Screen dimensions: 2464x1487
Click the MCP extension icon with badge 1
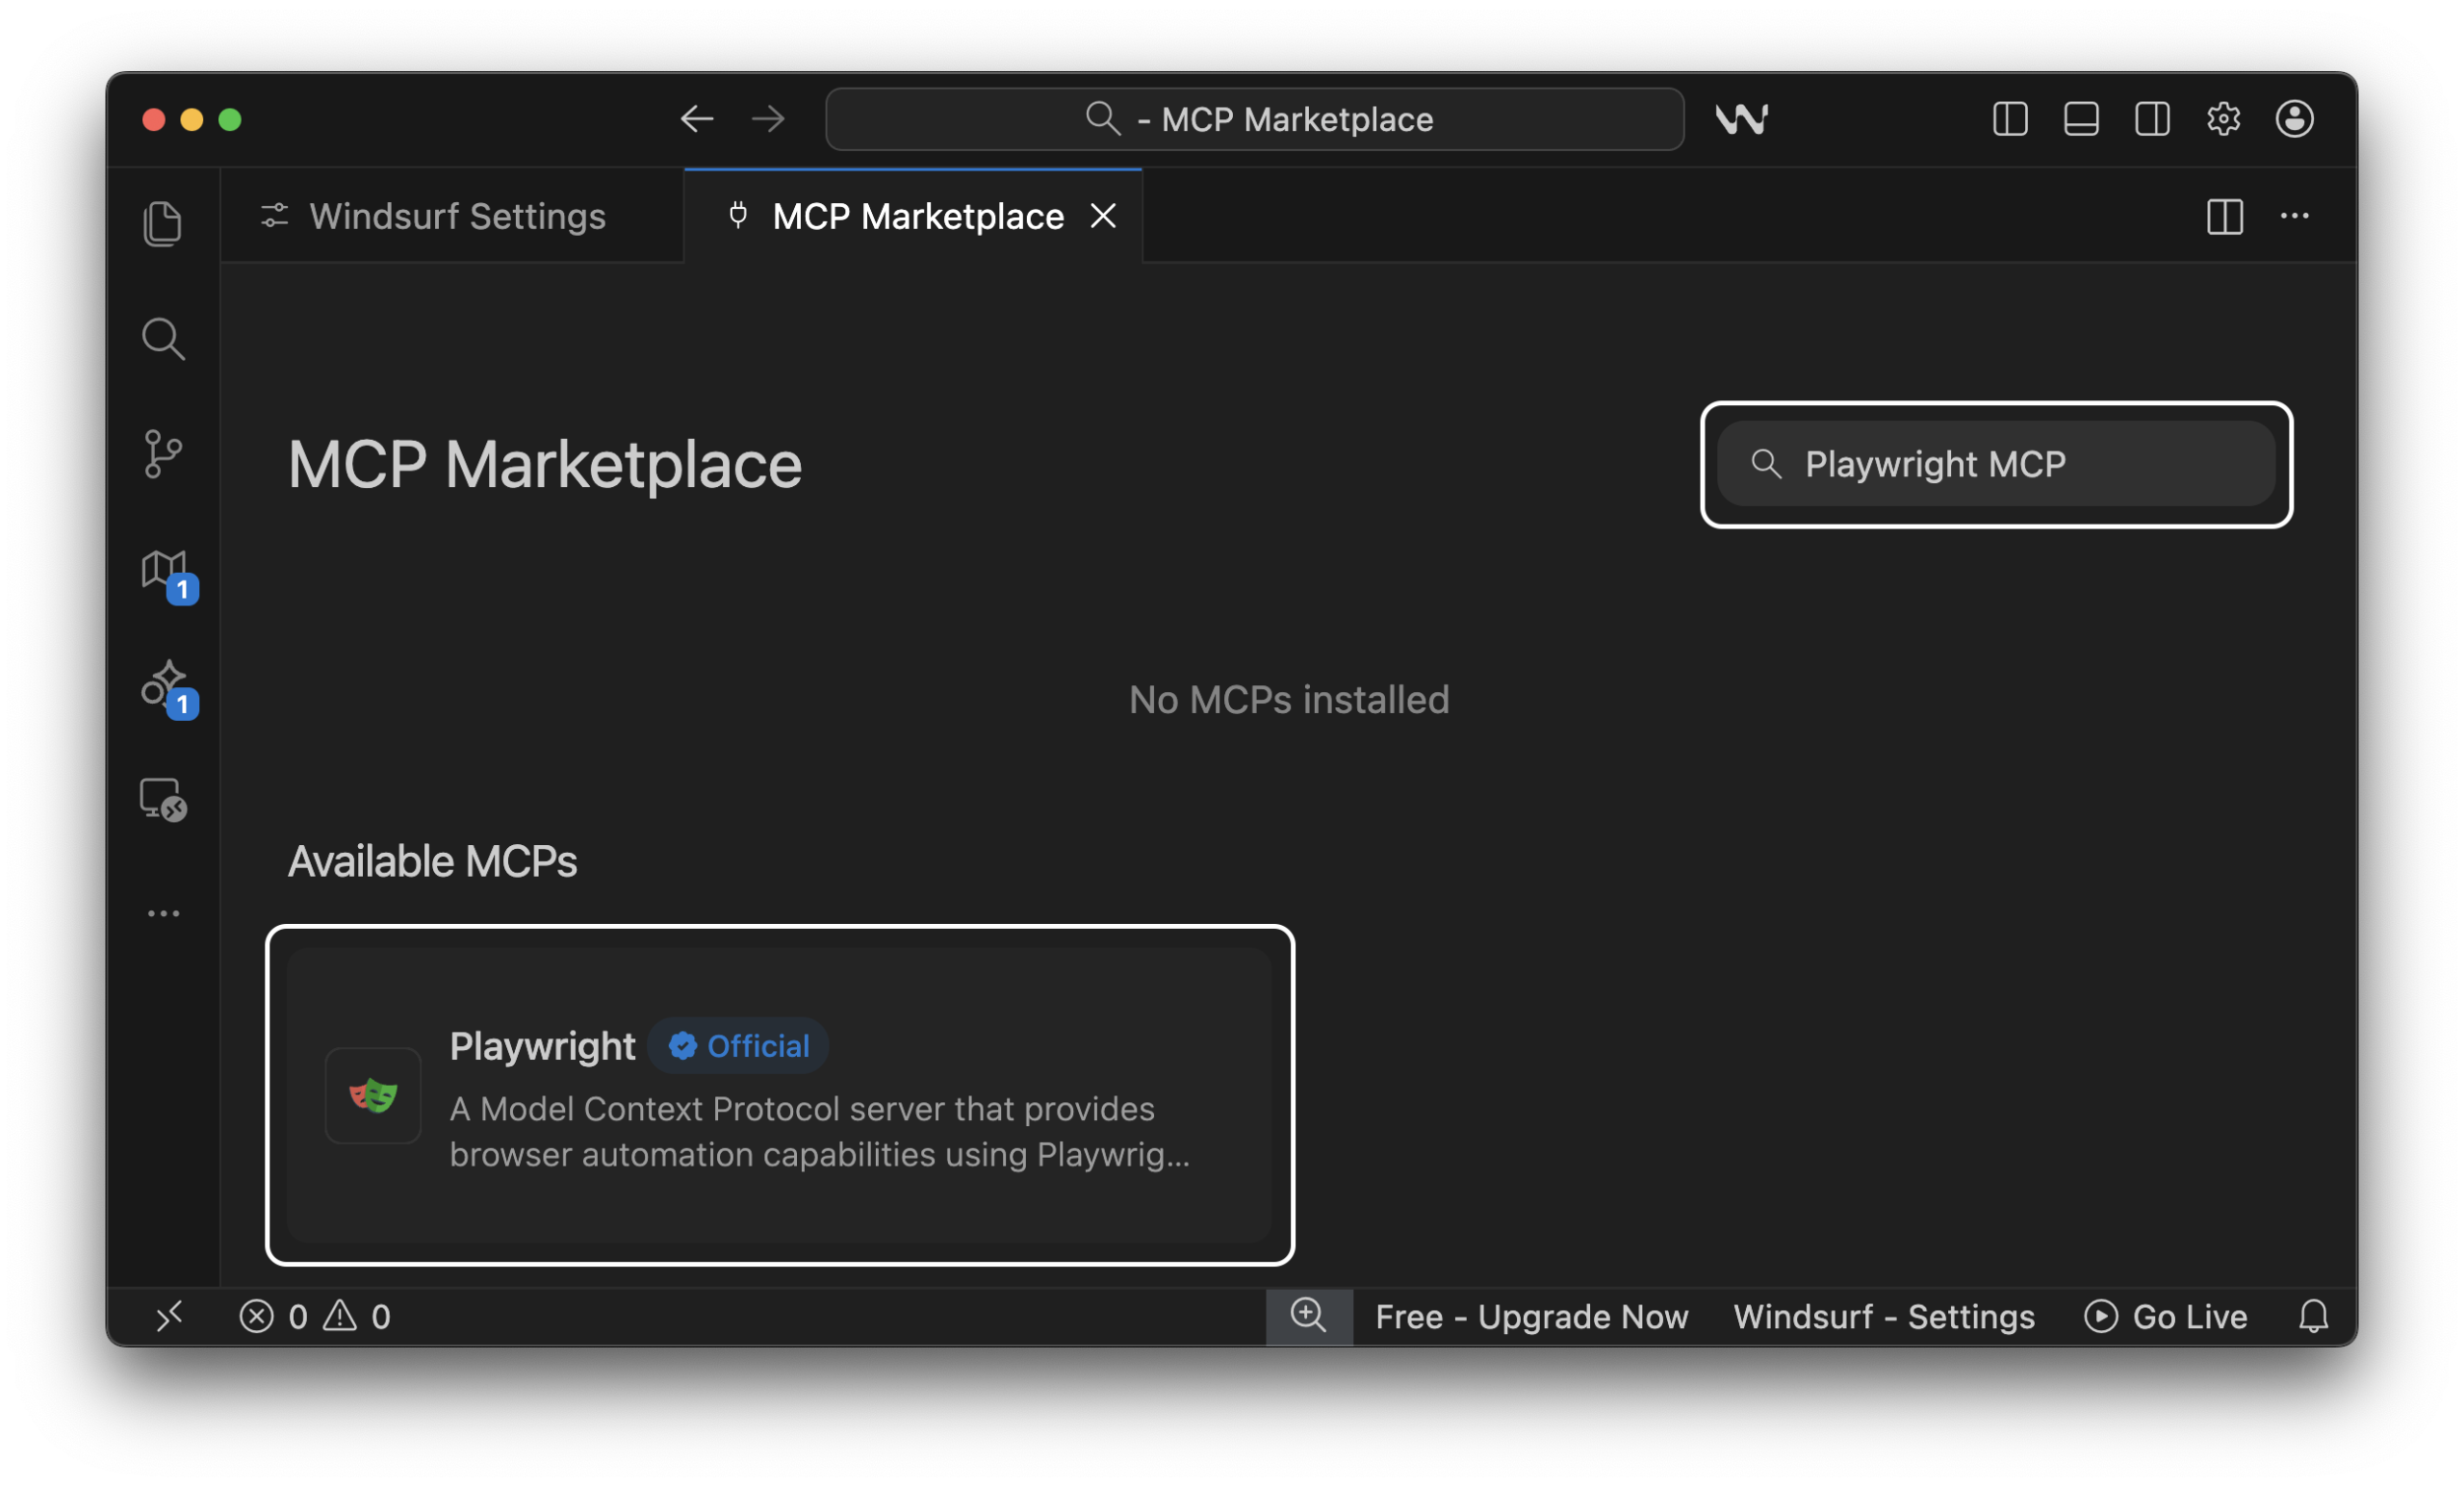click(163, 570)
